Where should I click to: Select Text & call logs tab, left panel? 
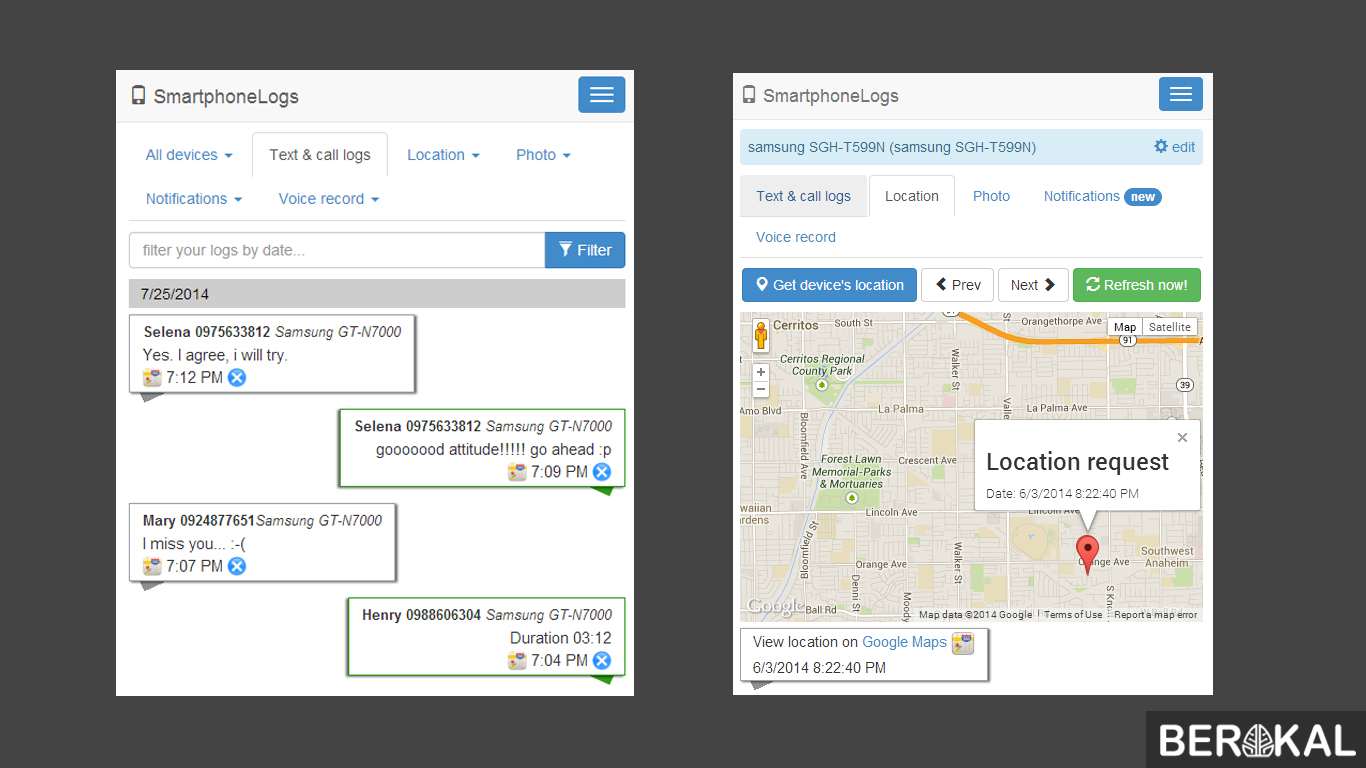coord(320,155)
